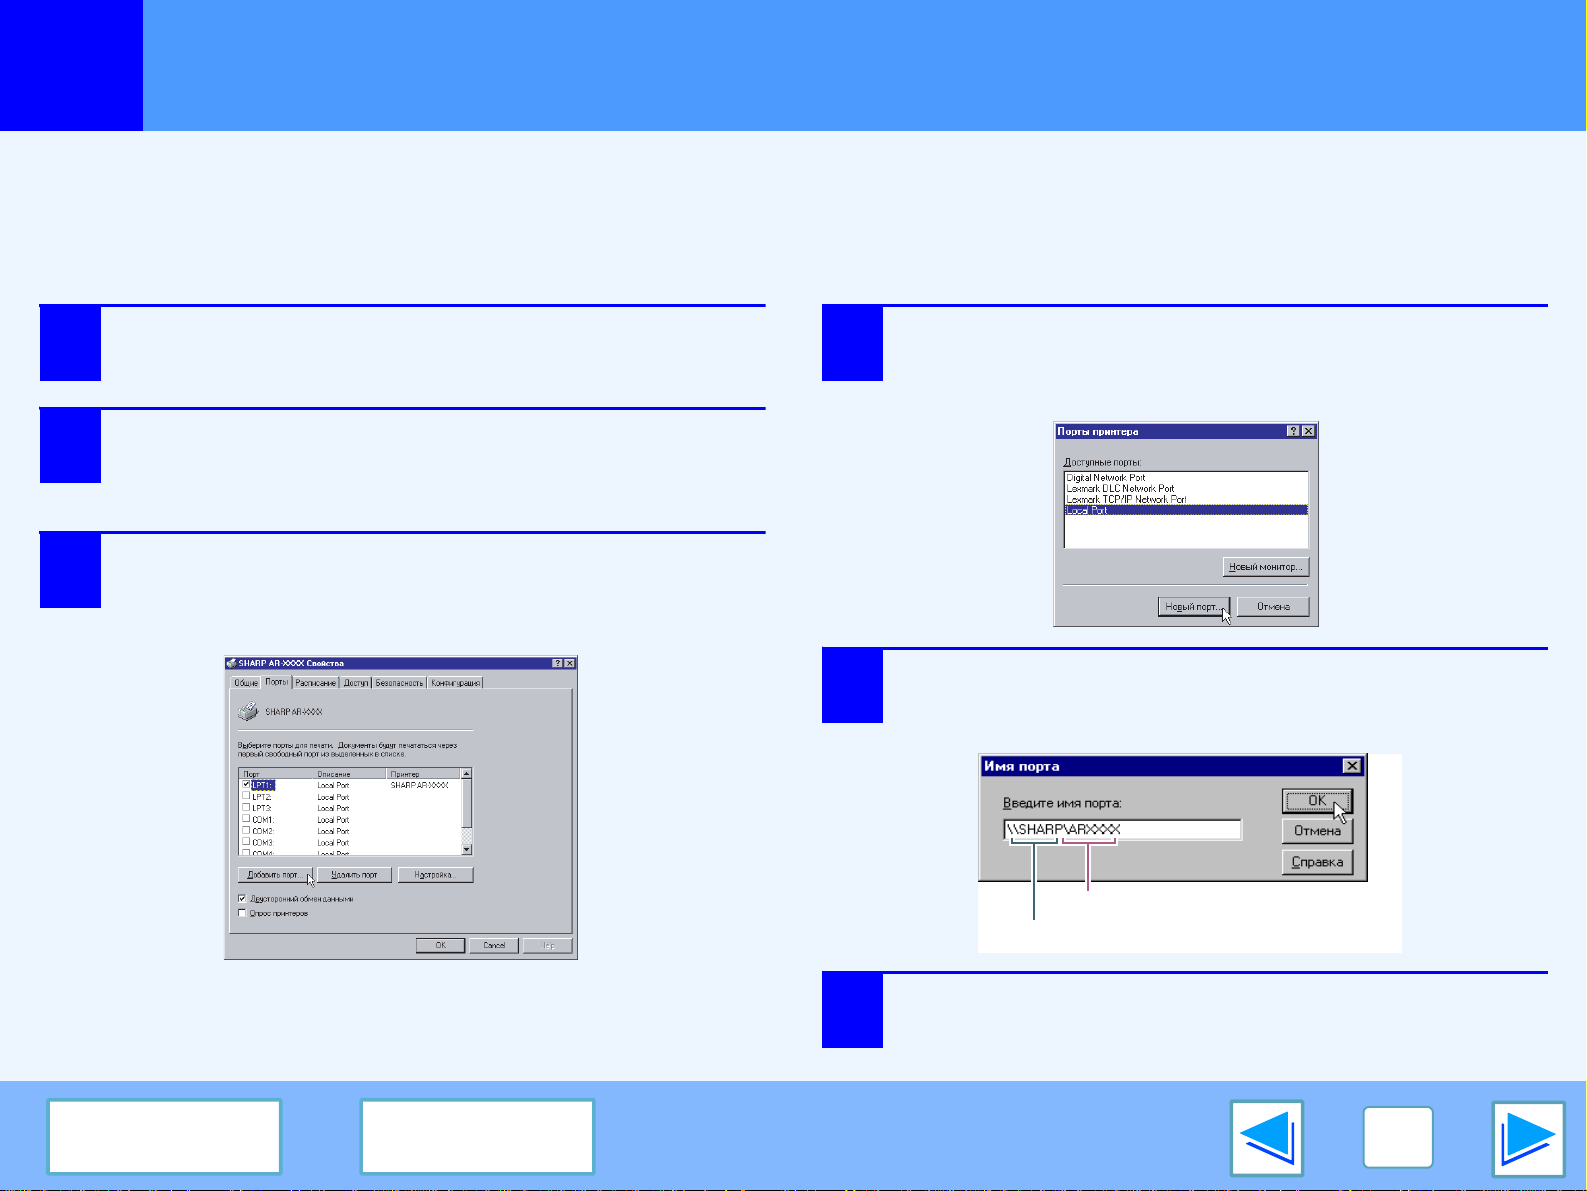Select Lexmark TCP/IP Network Port in list
The width and height of the screenshot is (1587, 1191).
coord(1126,499)
